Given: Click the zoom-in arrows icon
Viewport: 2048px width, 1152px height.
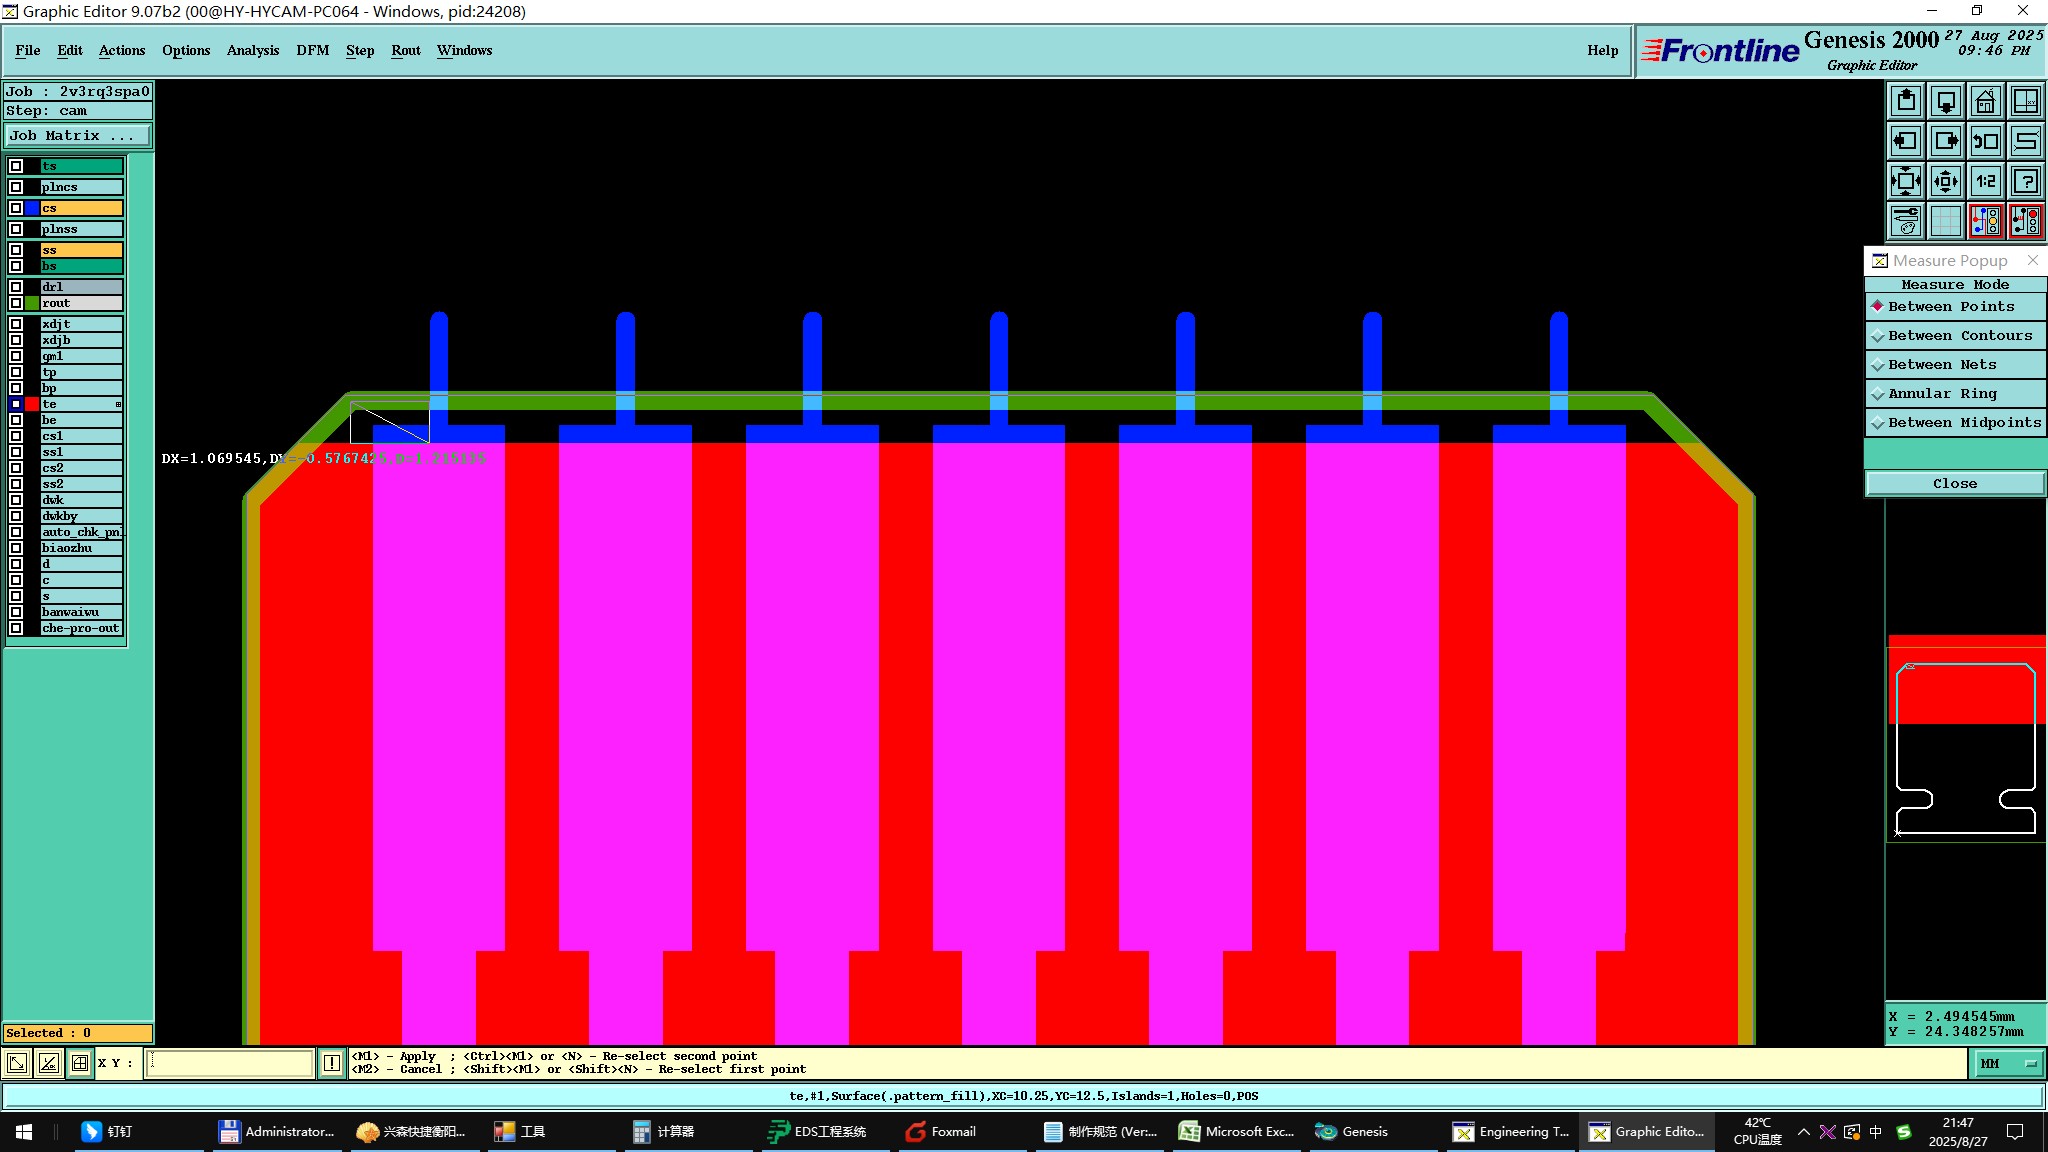Looking at the screenshot, I should point(1906,181).
